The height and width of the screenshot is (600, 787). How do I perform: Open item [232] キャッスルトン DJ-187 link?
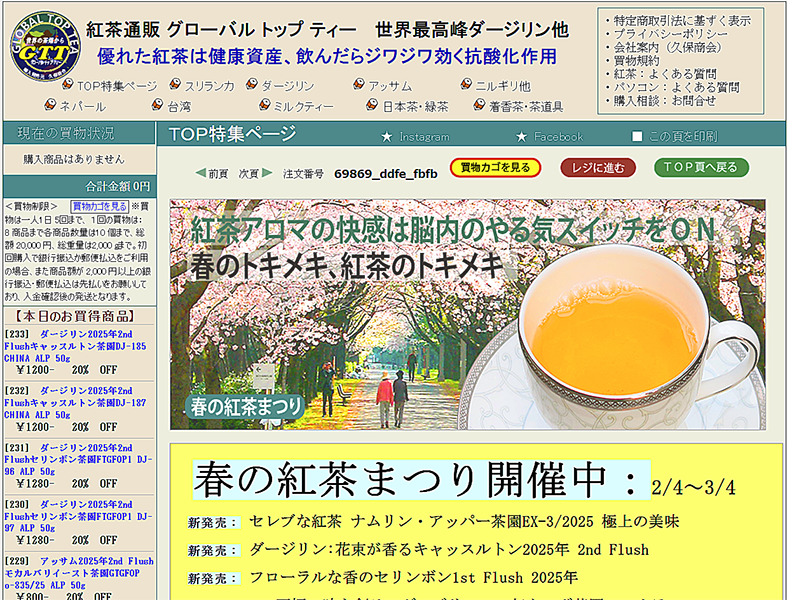coord(75,403)
